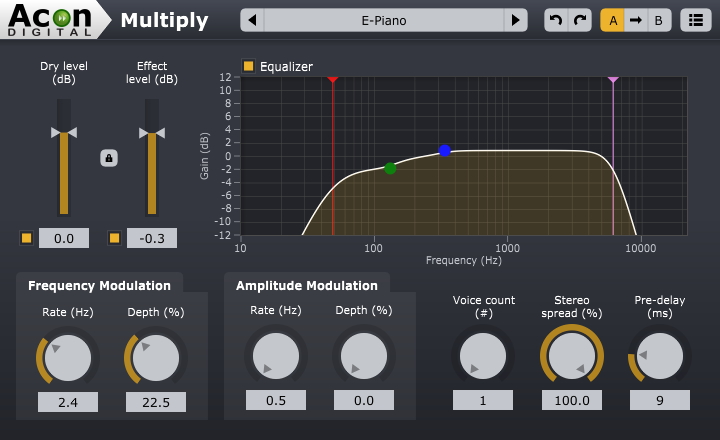Click the Effect level value field -0.3
720x440 pixels.
coord(152,238)
